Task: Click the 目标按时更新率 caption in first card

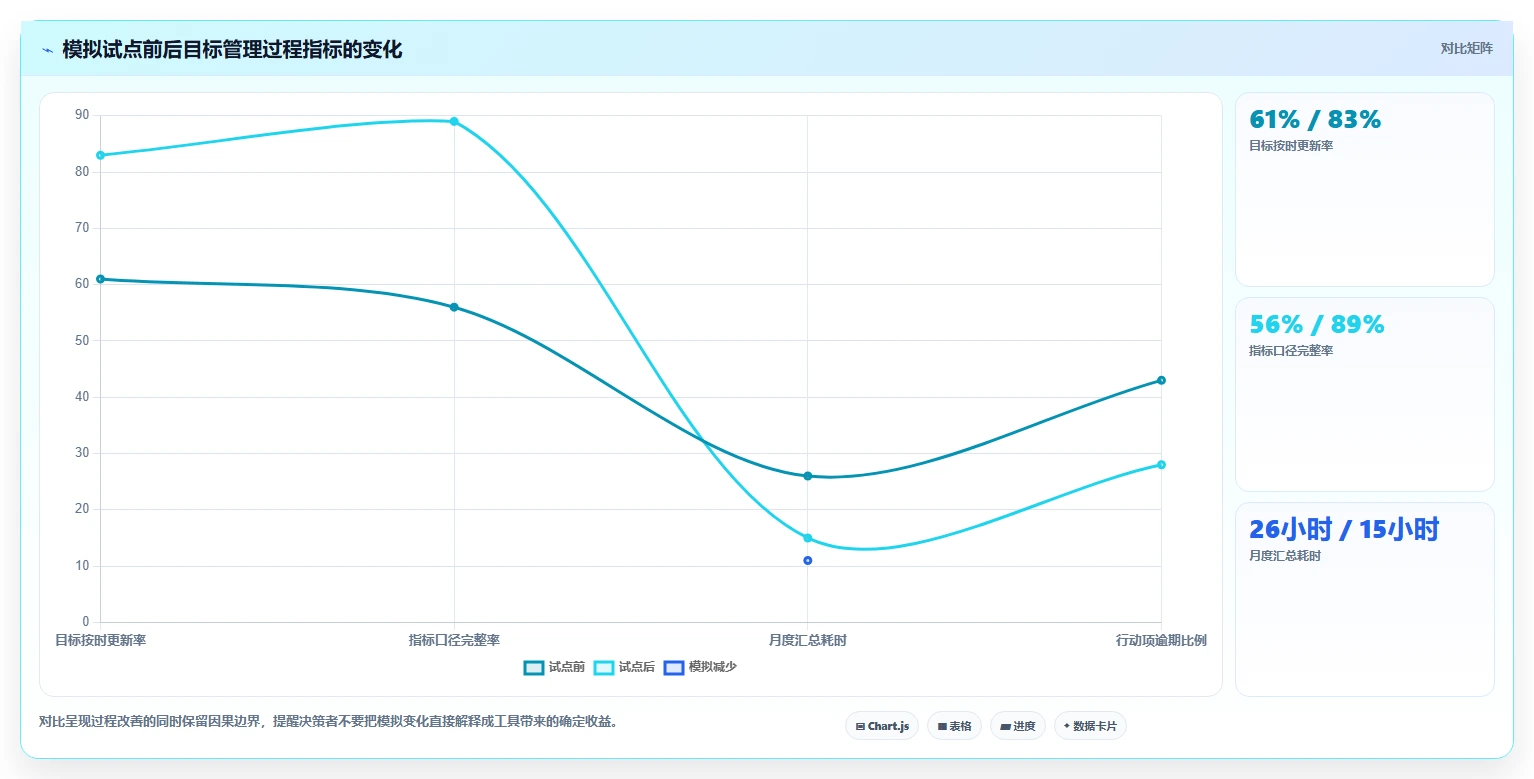Action: (1290, 146)
